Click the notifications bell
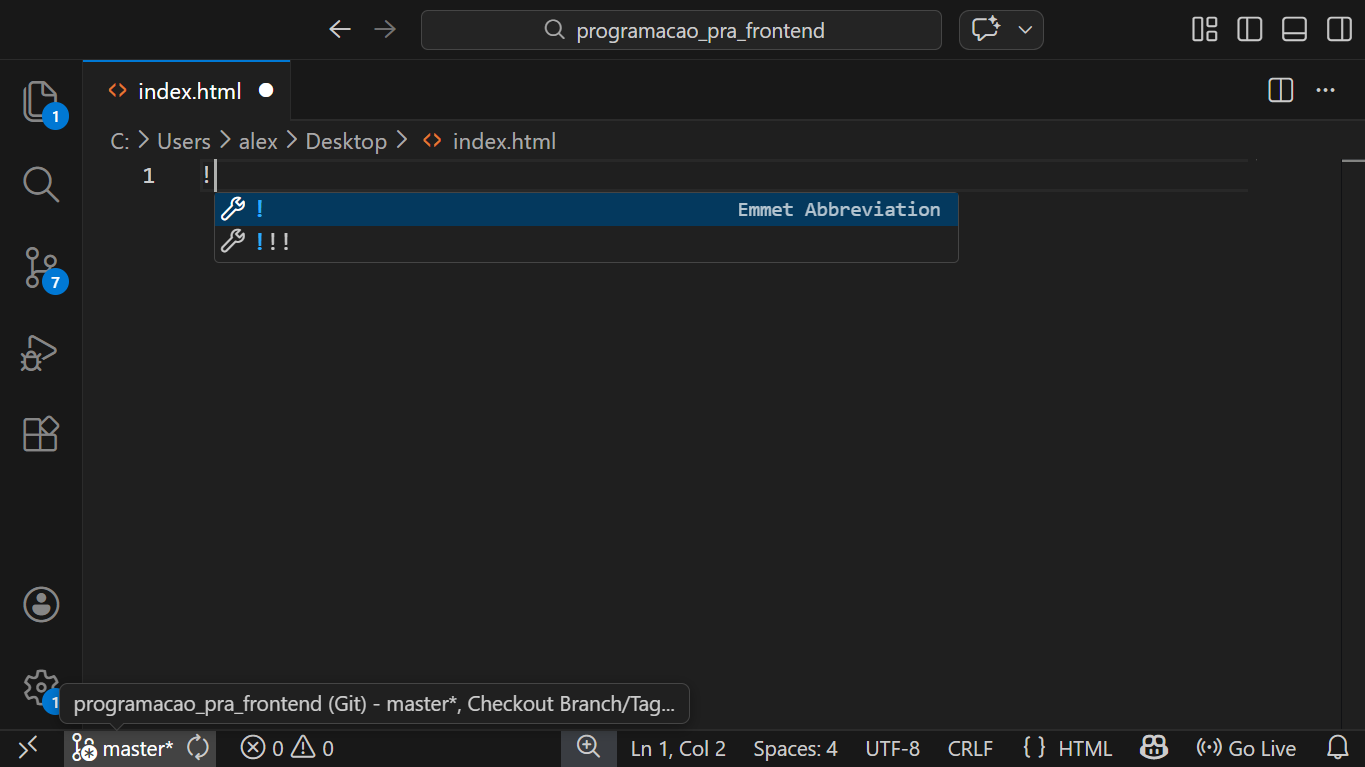 point(1338,747)
